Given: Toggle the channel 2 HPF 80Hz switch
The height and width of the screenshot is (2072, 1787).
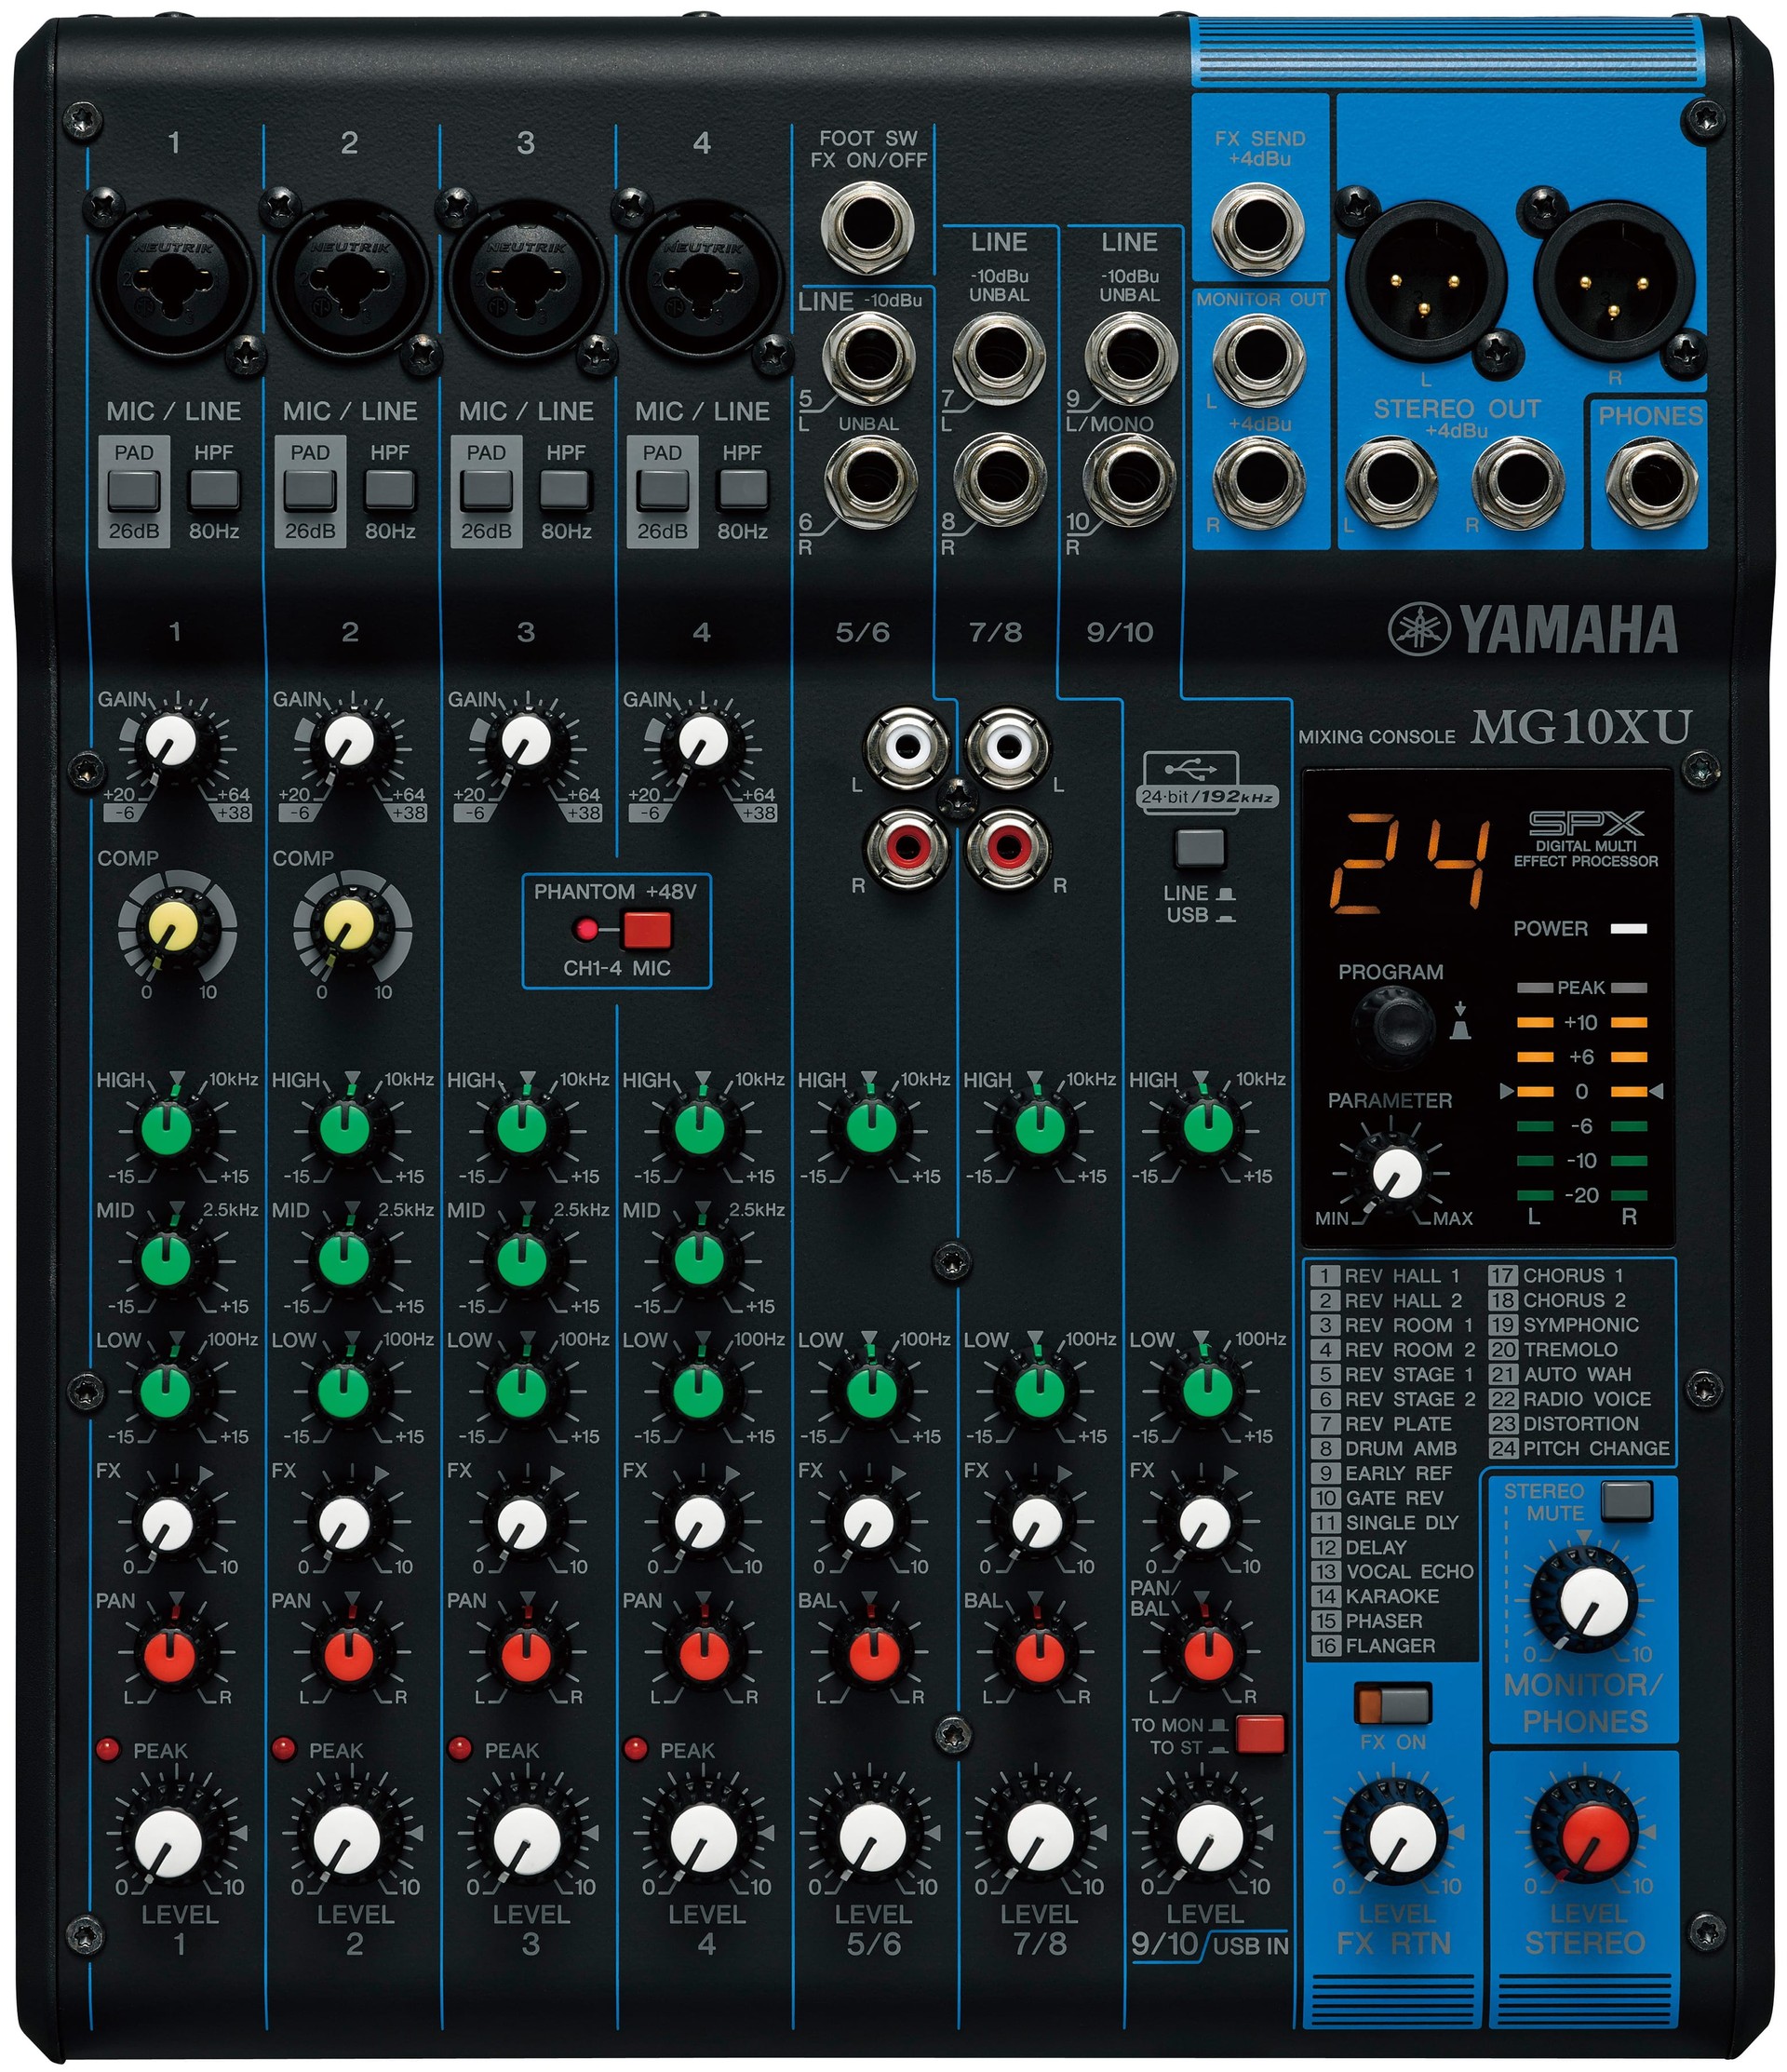Looking at the screenshot, I should click(390, 489).
